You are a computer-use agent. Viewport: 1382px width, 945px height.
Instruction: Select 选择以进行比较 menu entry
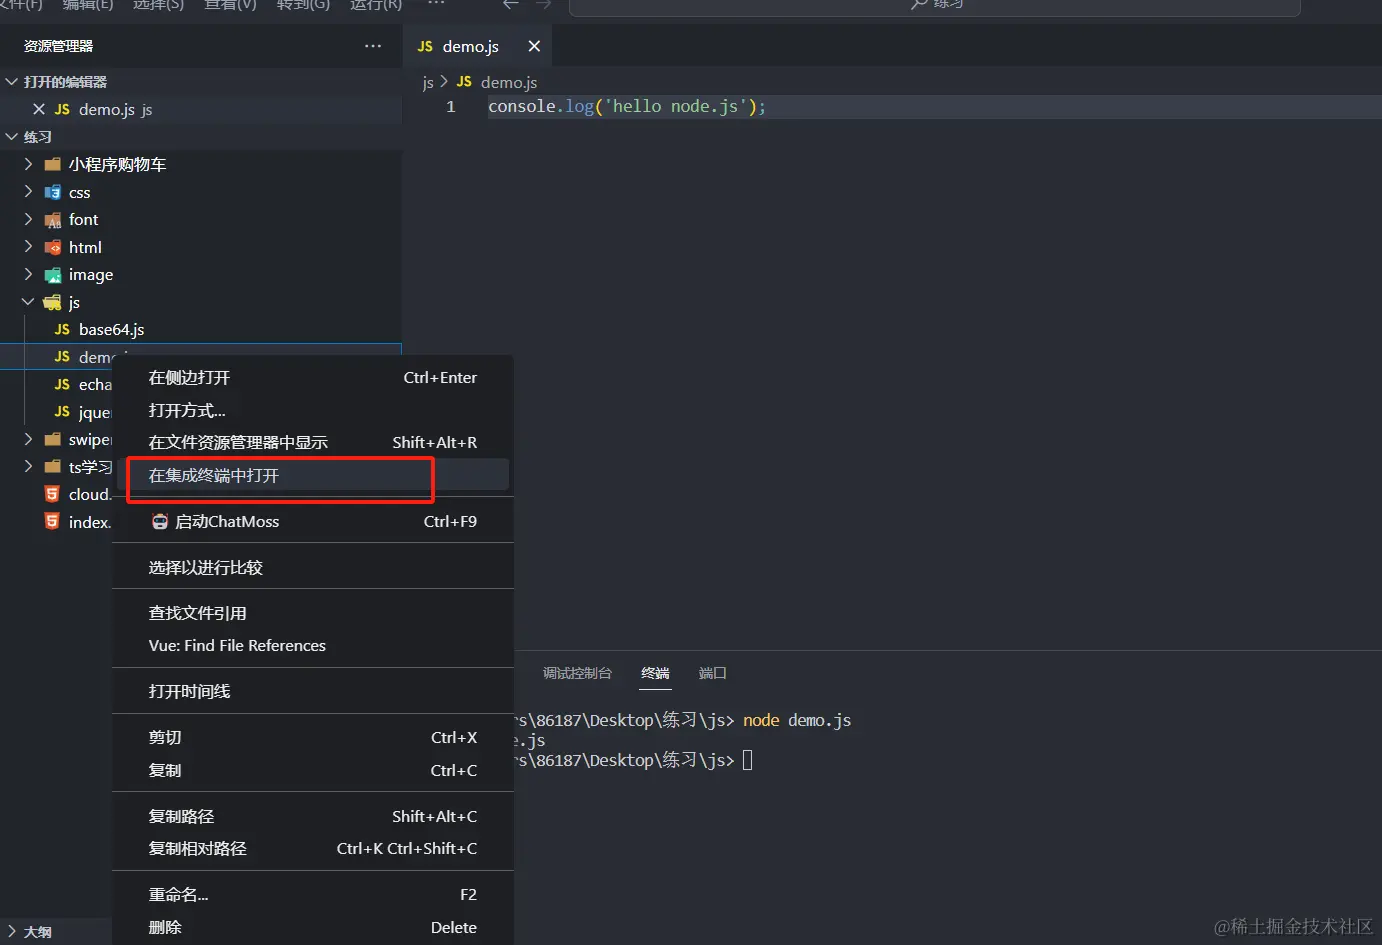[x=313, y=567]
